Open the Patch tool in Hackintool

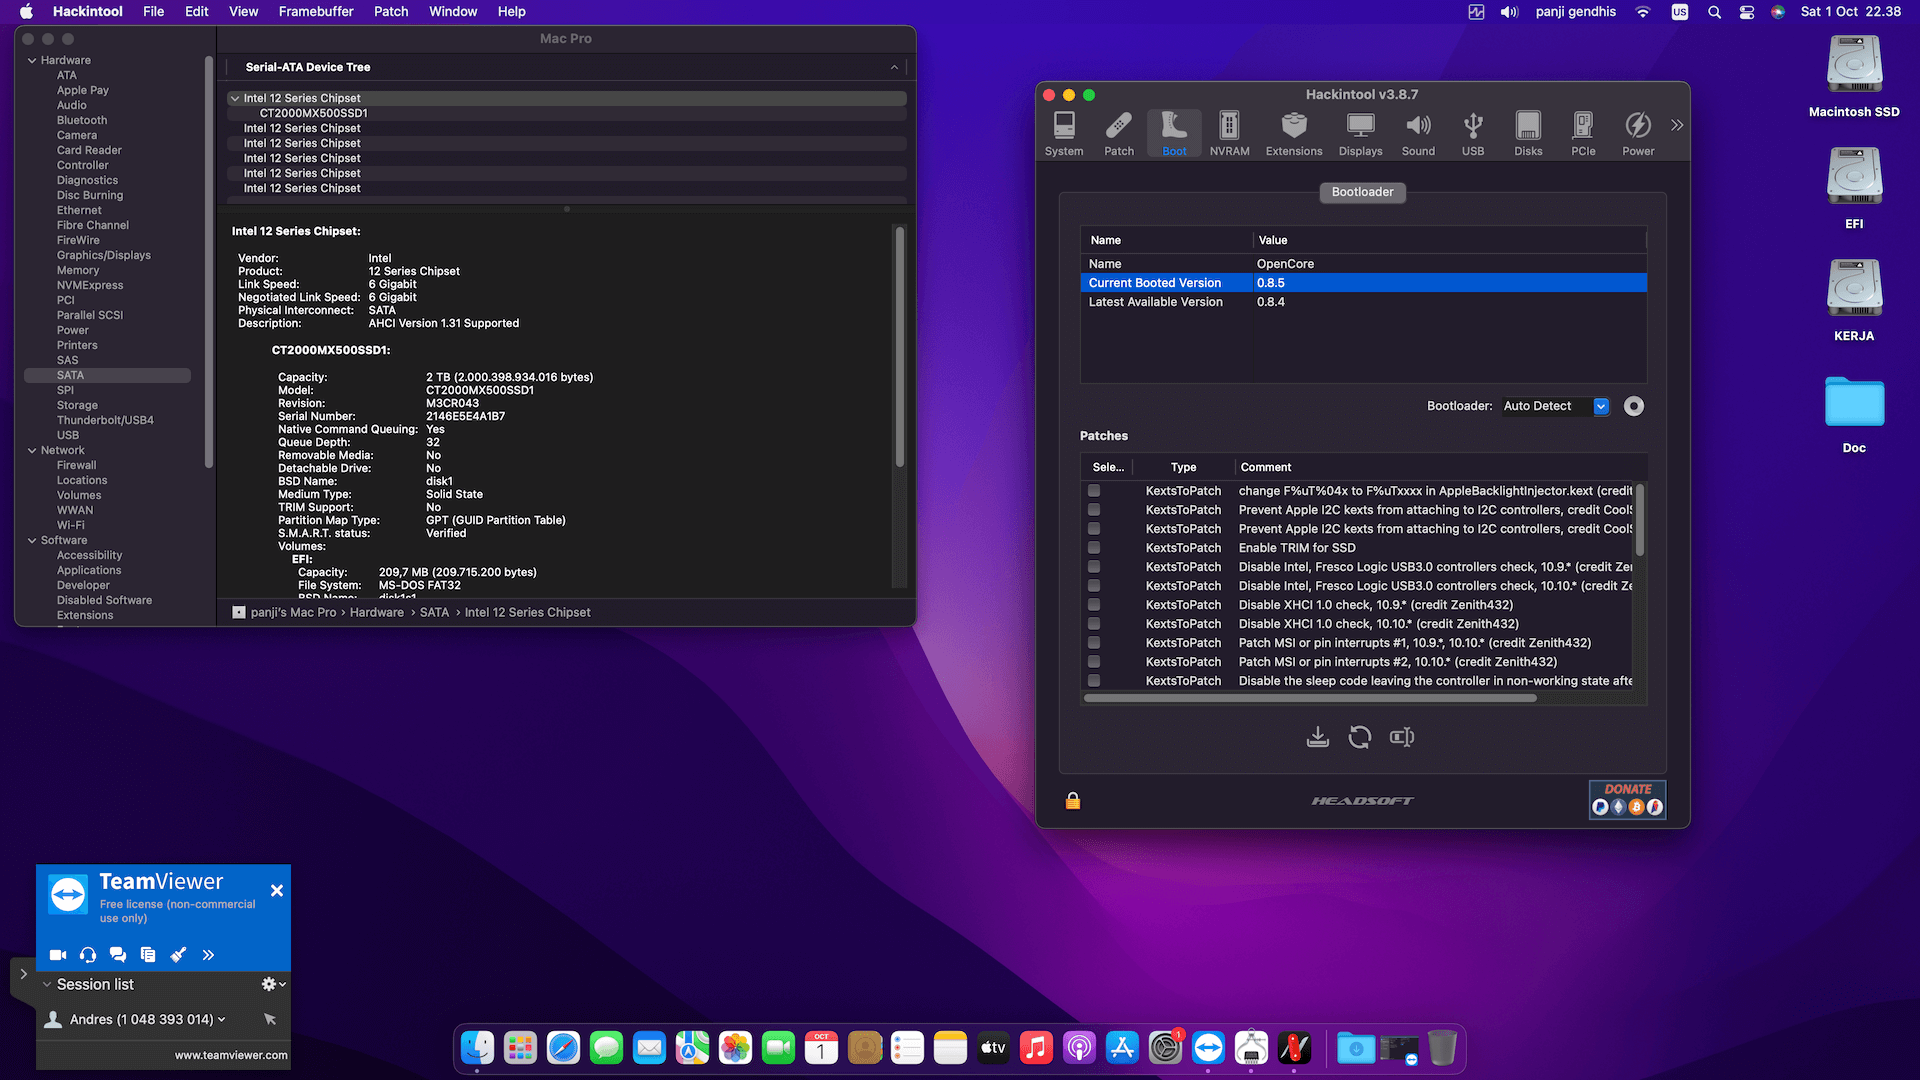(1119, 133)
